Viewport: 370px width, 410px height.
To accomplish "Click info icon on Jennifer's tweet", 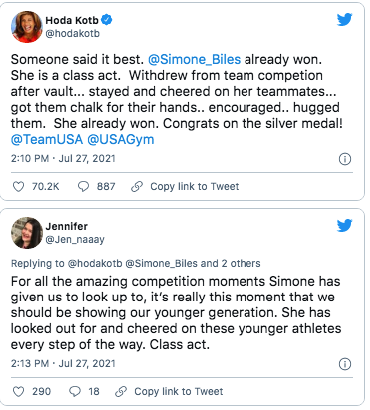I will pos(345,364).
